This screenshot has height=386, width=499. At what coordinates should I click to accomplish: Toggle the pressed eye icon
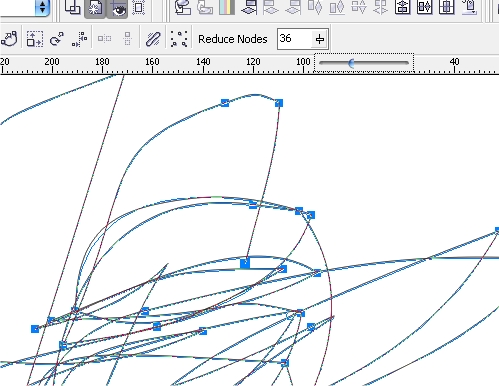pos(117,8)
